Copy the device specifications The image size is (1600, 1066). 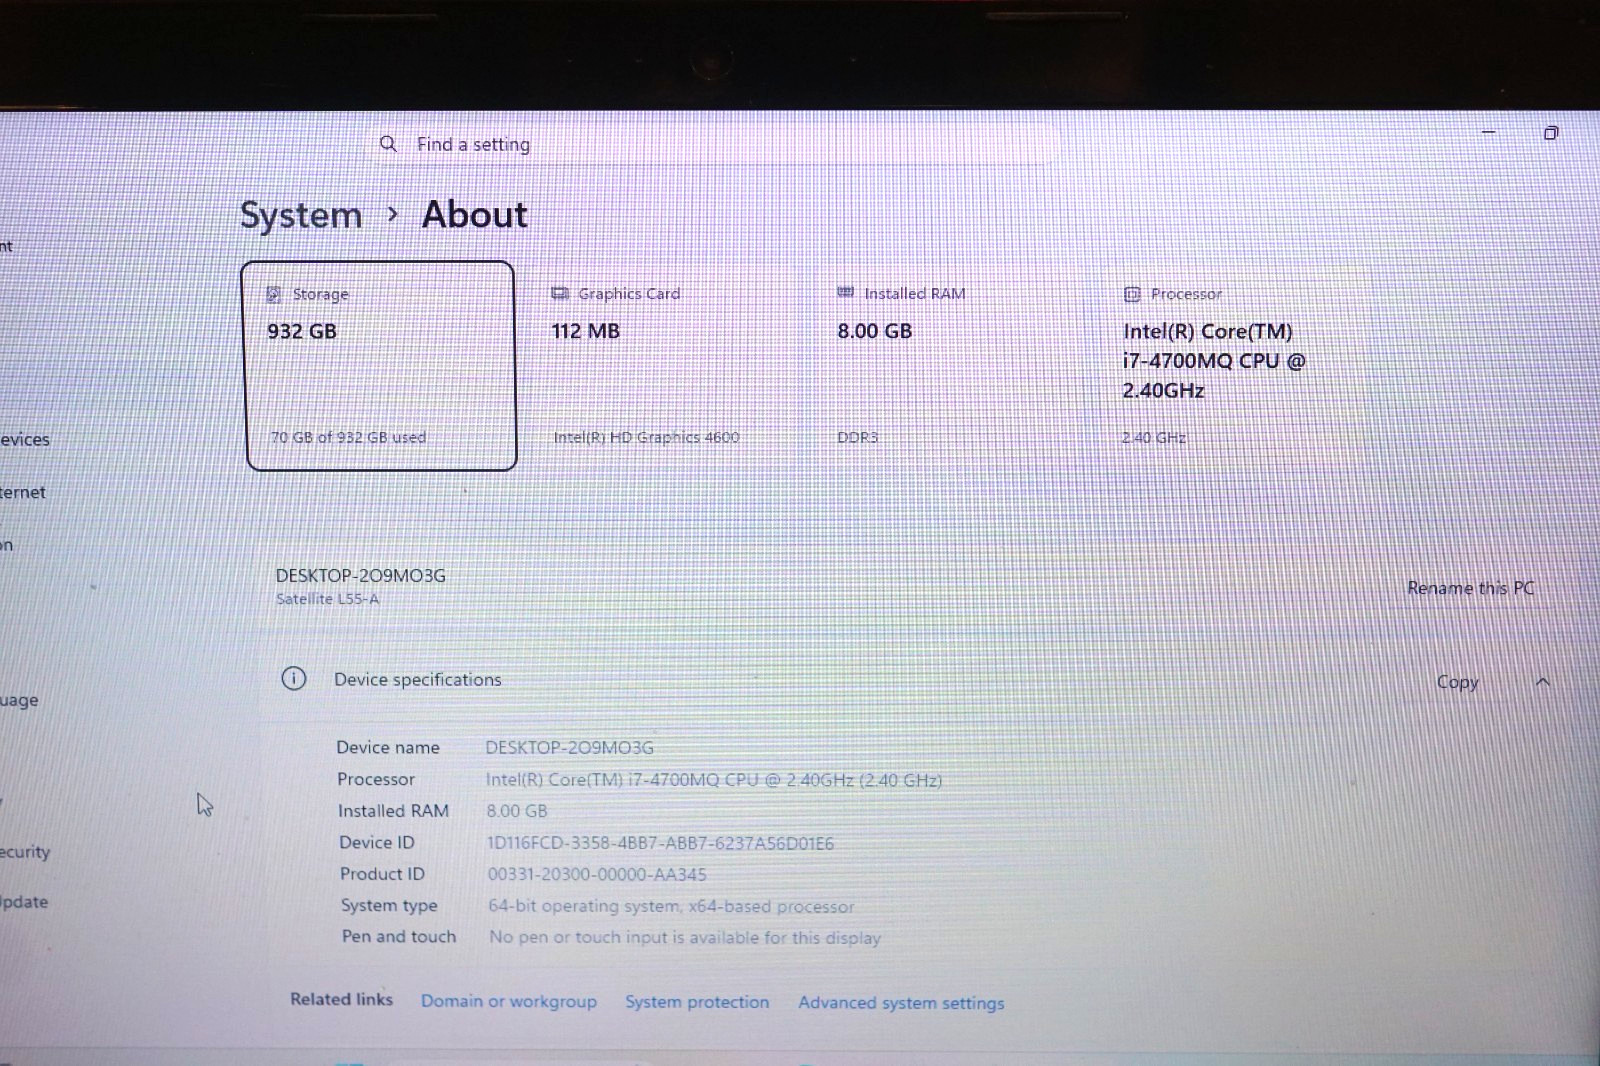point(1457,682)
